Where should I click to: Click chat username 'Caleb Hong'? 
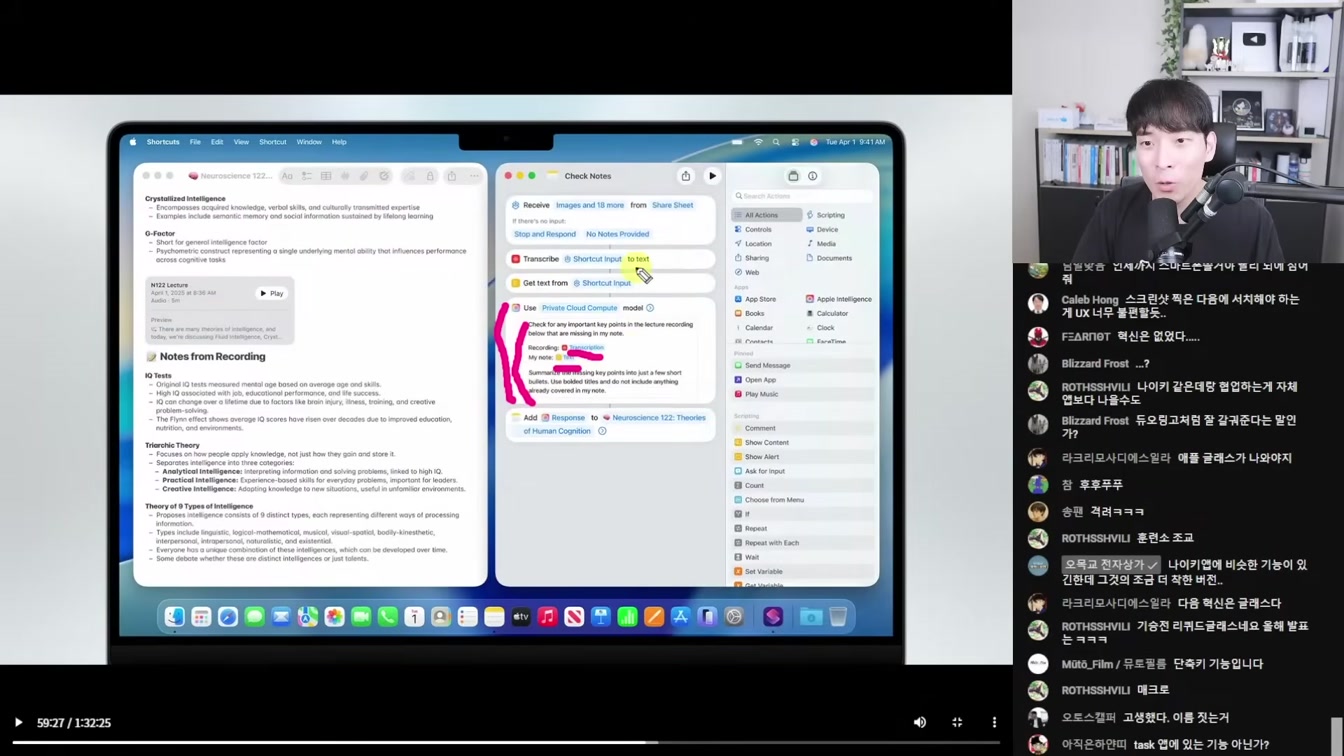point(1090,300)
